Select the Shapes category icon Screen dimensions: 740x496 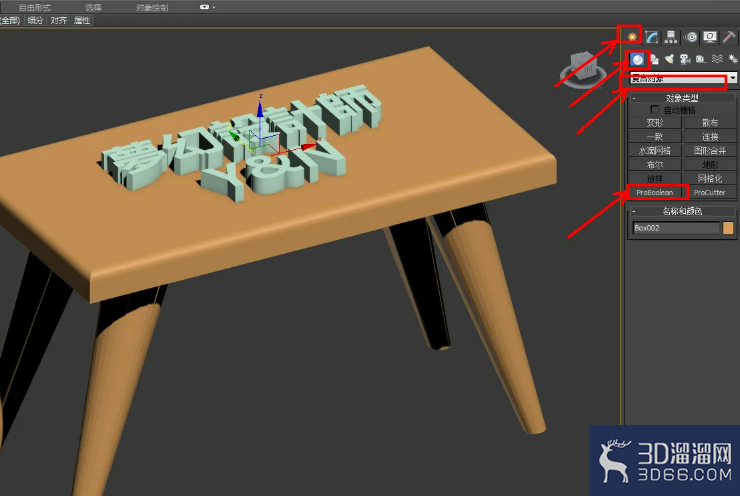click(x=654, y=59)
